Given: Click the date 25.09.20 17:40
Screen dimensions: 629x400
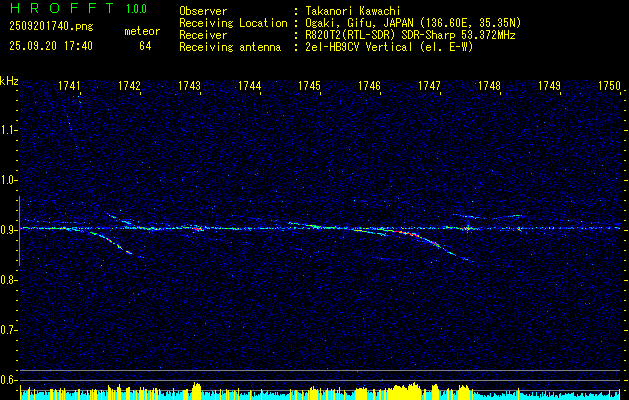Looking at the screenshot, I should (x=51, y=46).
